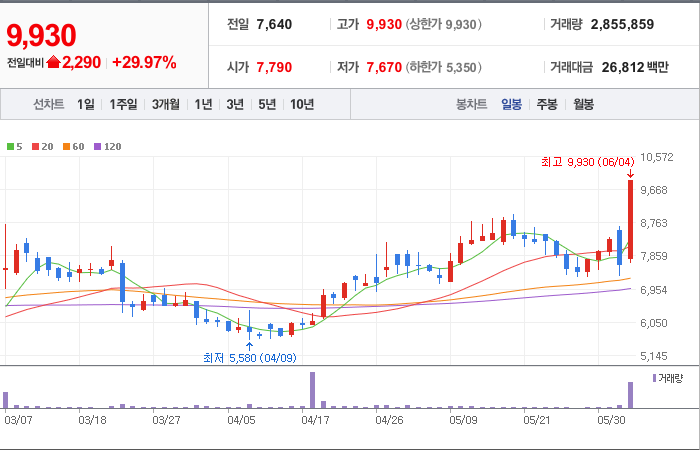Click the 03/18 date axis label
Image resolution: width=700 pixels, height=450 pixels.
[92, 420]
